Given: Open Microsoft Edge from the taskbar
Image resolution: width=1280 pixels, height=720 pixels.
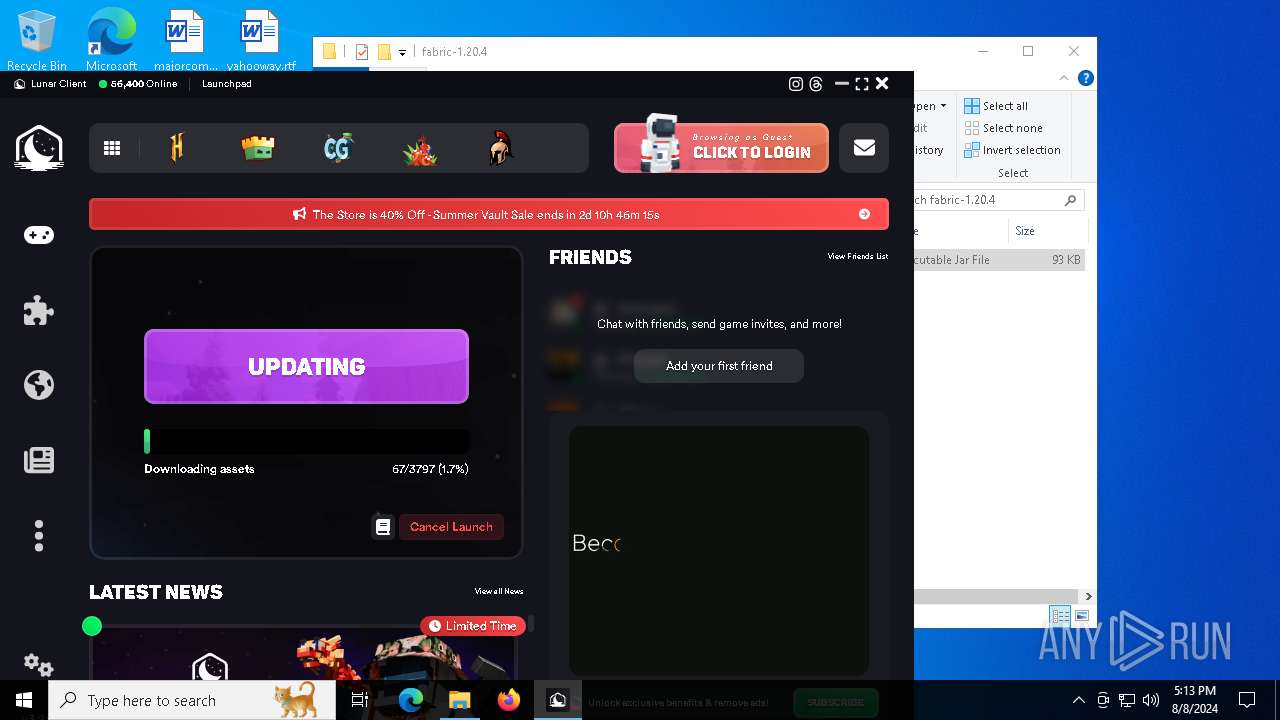Looking at the screenshot, I should 411,700.
